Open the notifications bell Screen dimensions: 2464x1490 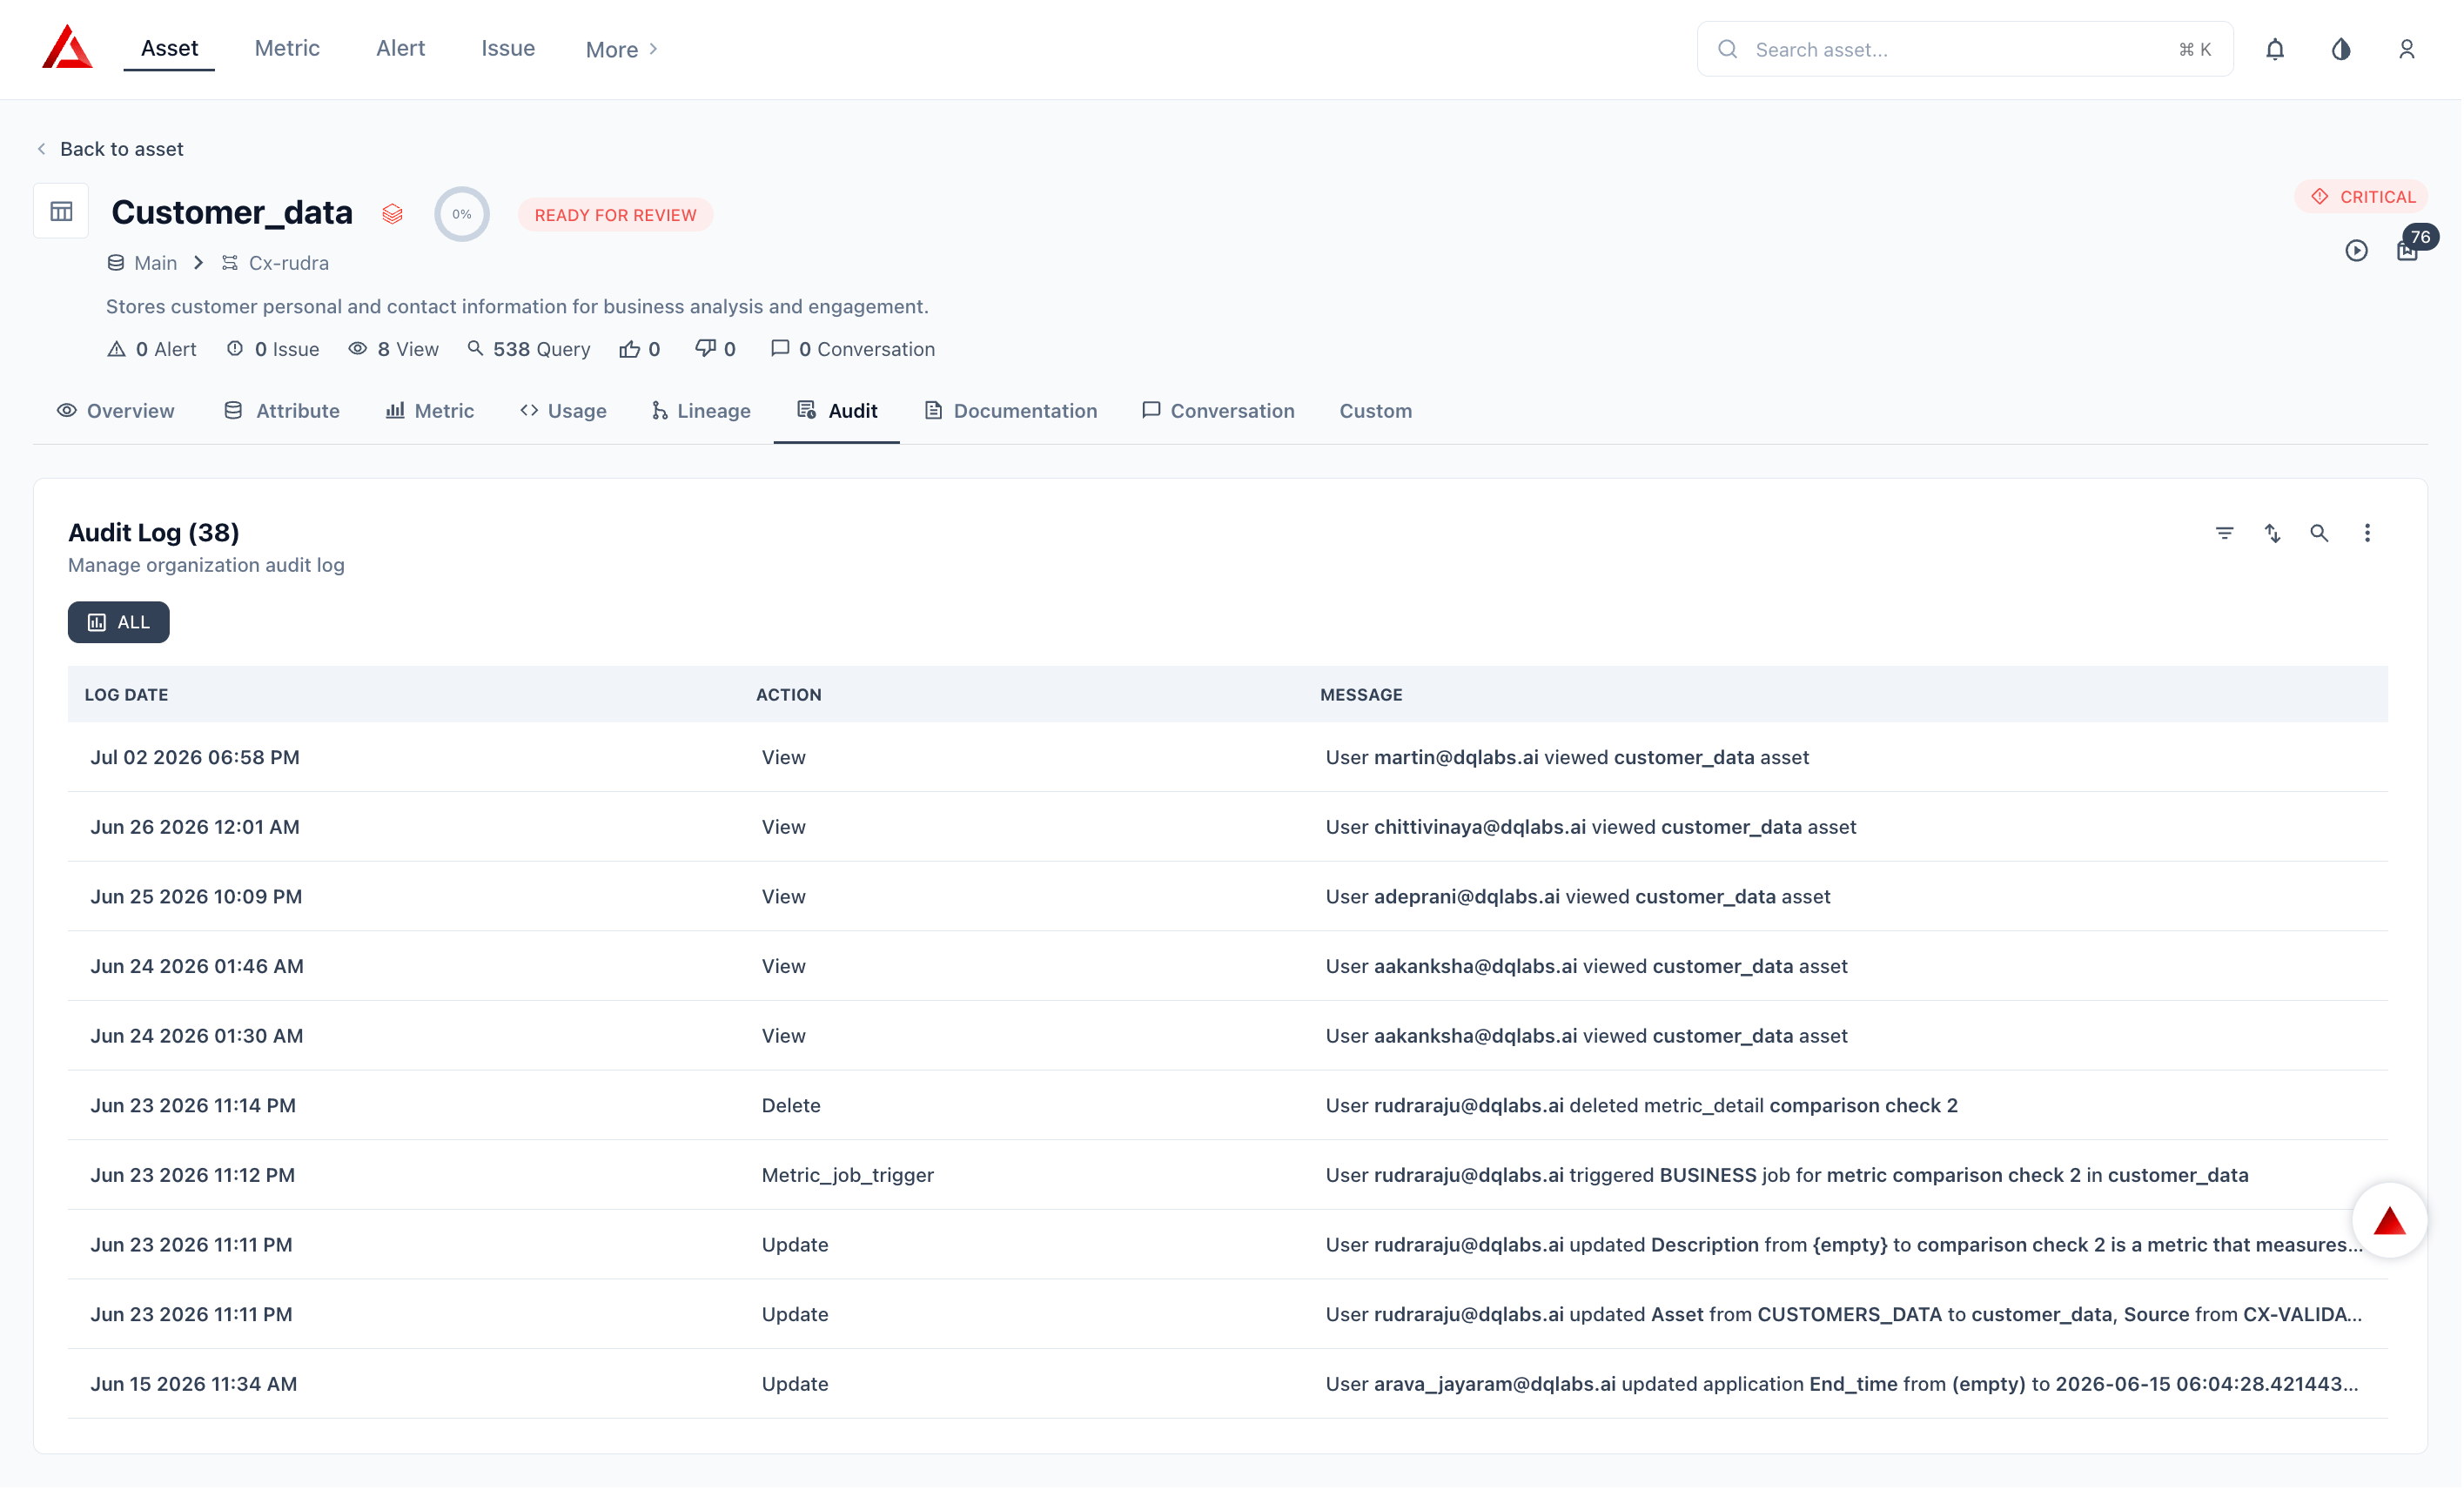pyautogui.click(x=2277, y=49)
